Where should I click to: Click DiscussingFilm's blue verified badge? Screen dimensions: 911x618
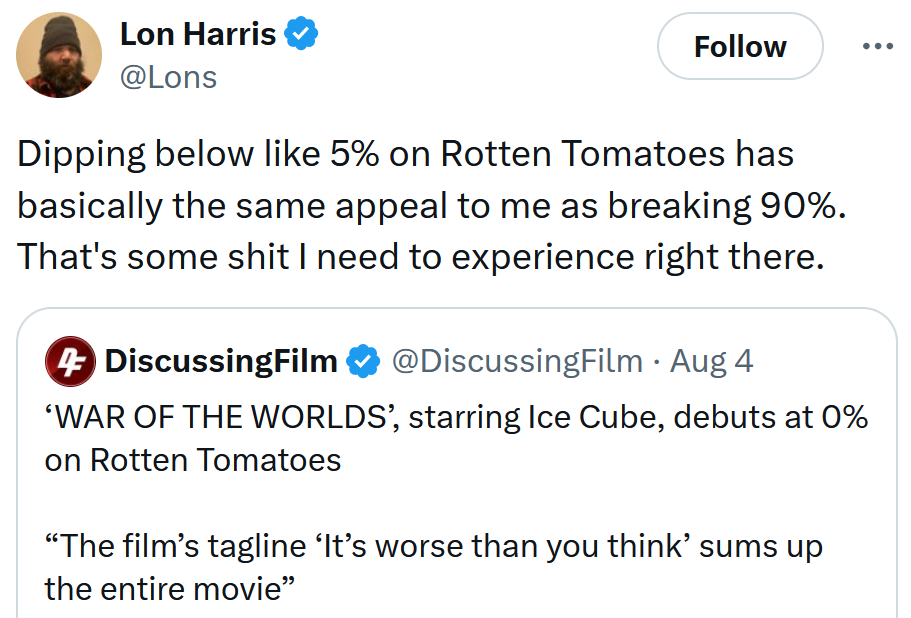[x=363, y=361]
